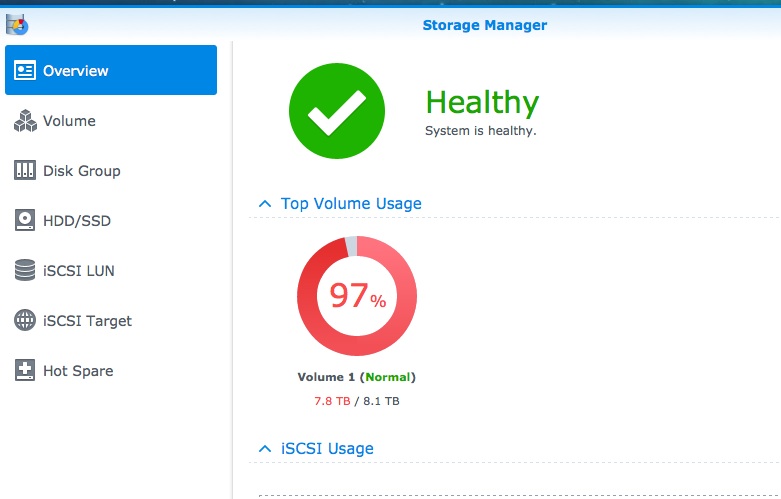Click the Top Volume Usage heading
The width and height of the screenshot is (781, 499).
[x=351, y=204]
